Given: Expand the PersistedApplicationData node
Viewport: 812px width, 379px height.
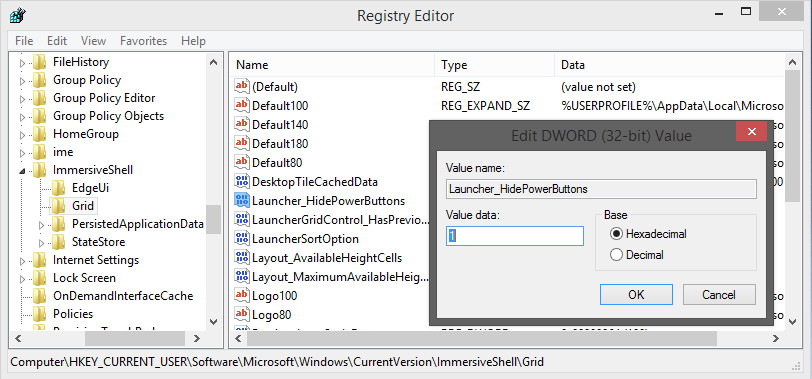Looking at the screenshot, I should [42, 225].
